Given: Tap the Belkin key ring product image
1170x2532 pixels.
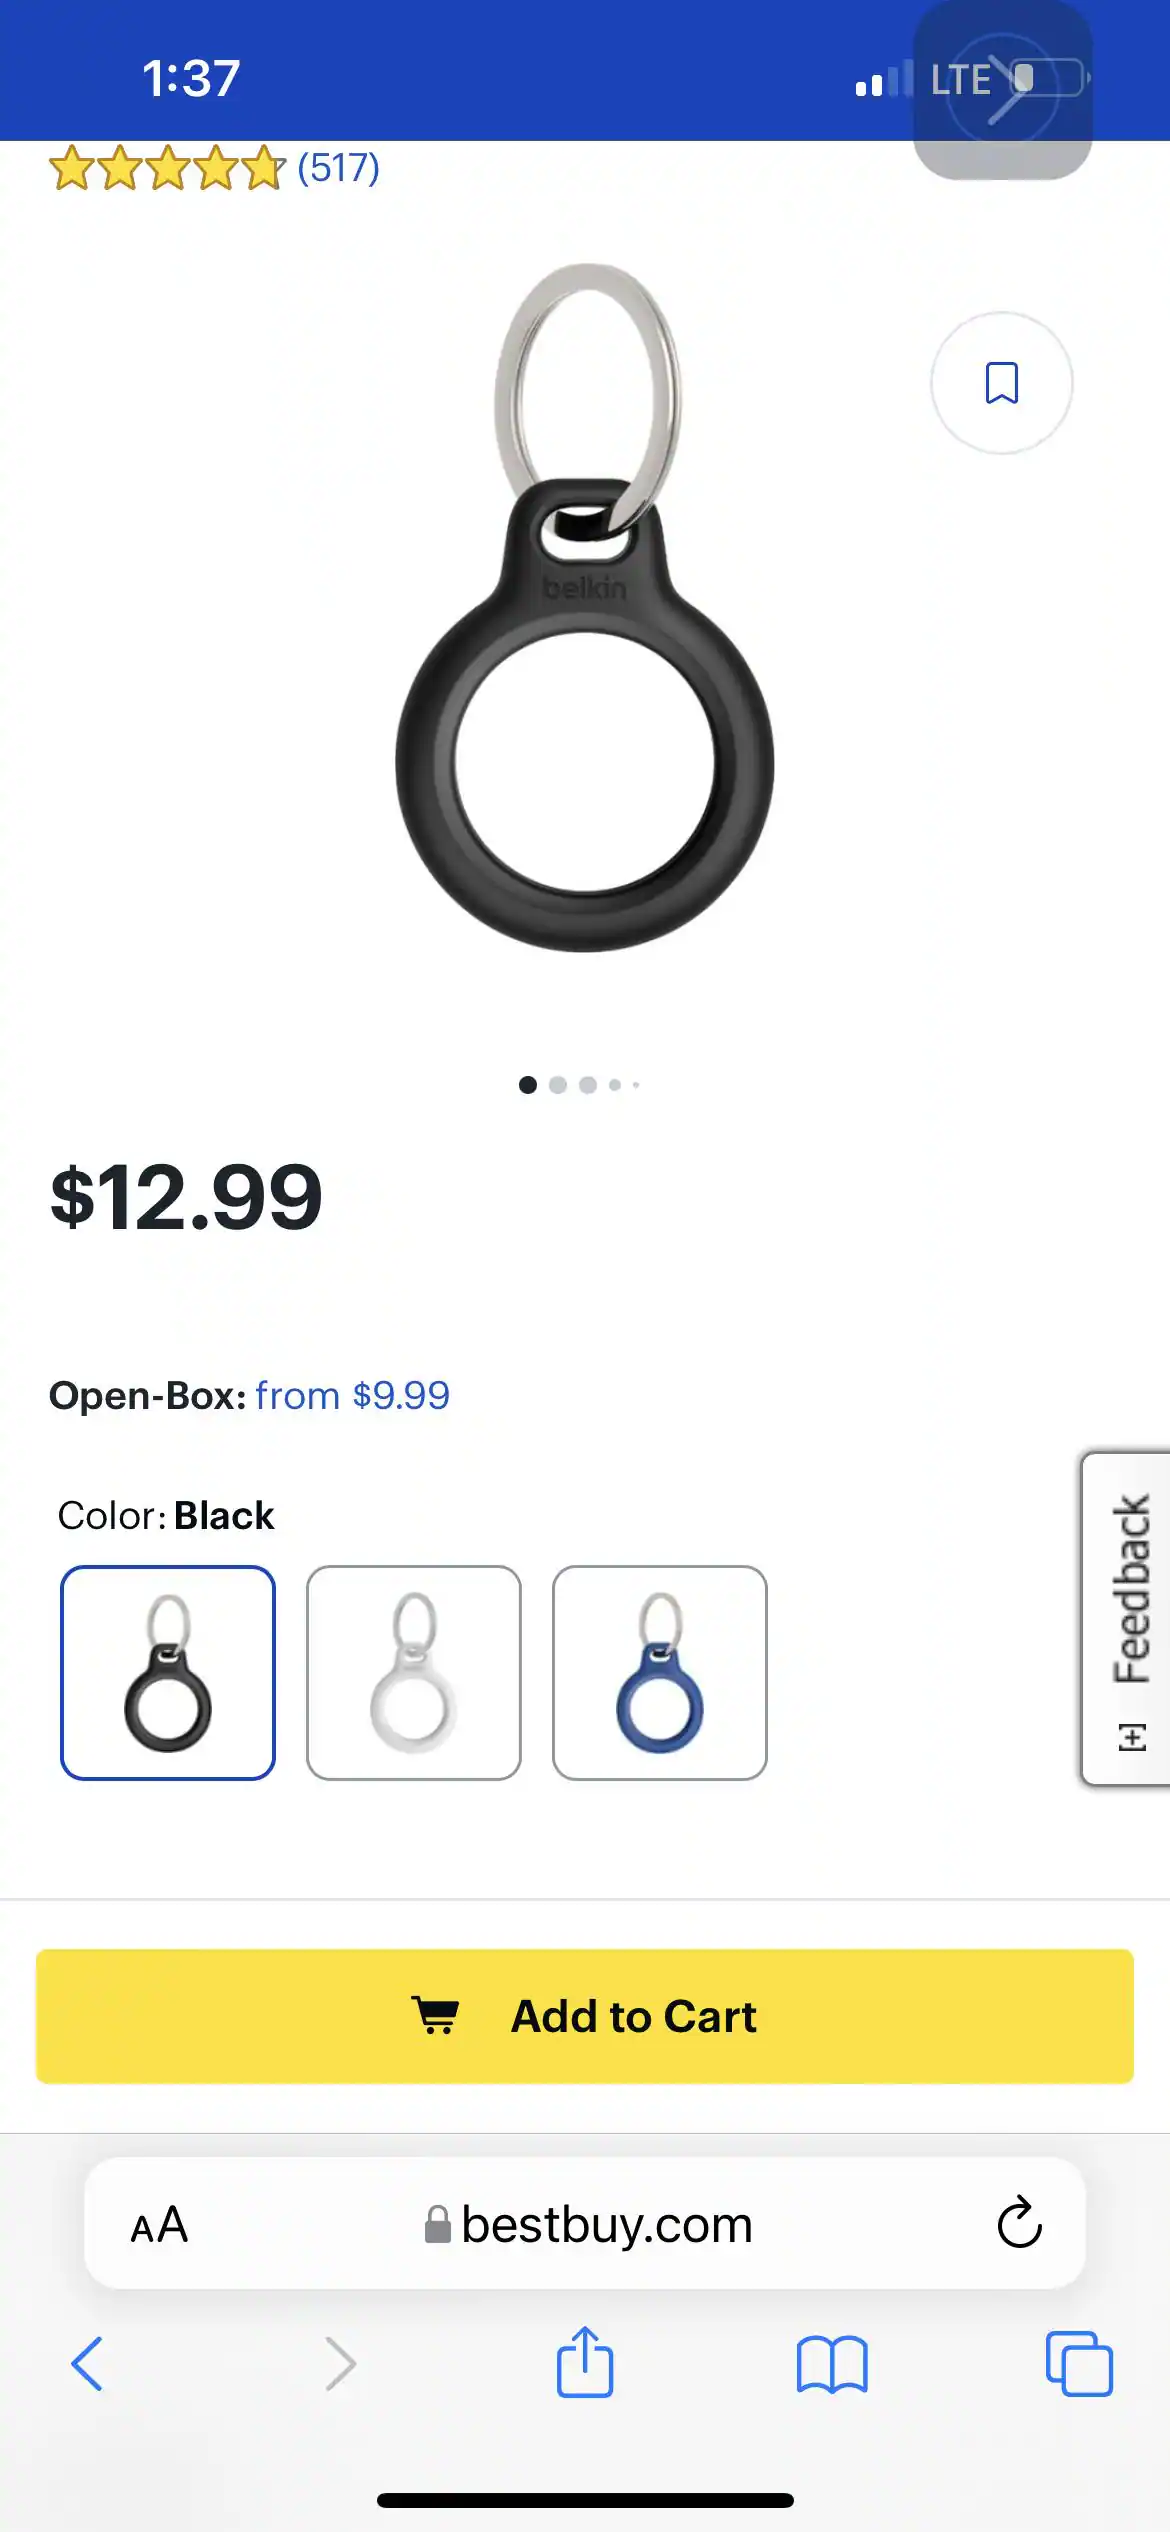Looking at the screenshot, I should pos(585,607).
